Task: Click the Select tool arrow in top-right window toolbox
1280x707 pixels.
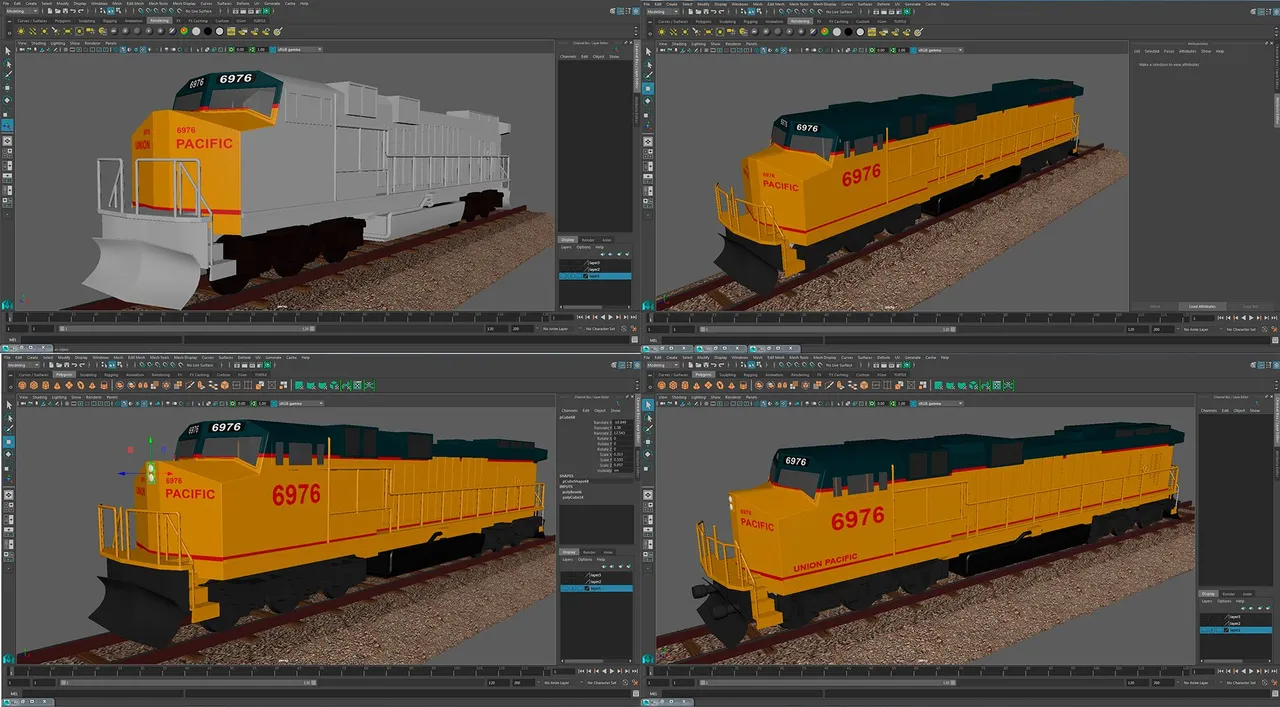Action: pyautogui.click(x=648, y=52)
